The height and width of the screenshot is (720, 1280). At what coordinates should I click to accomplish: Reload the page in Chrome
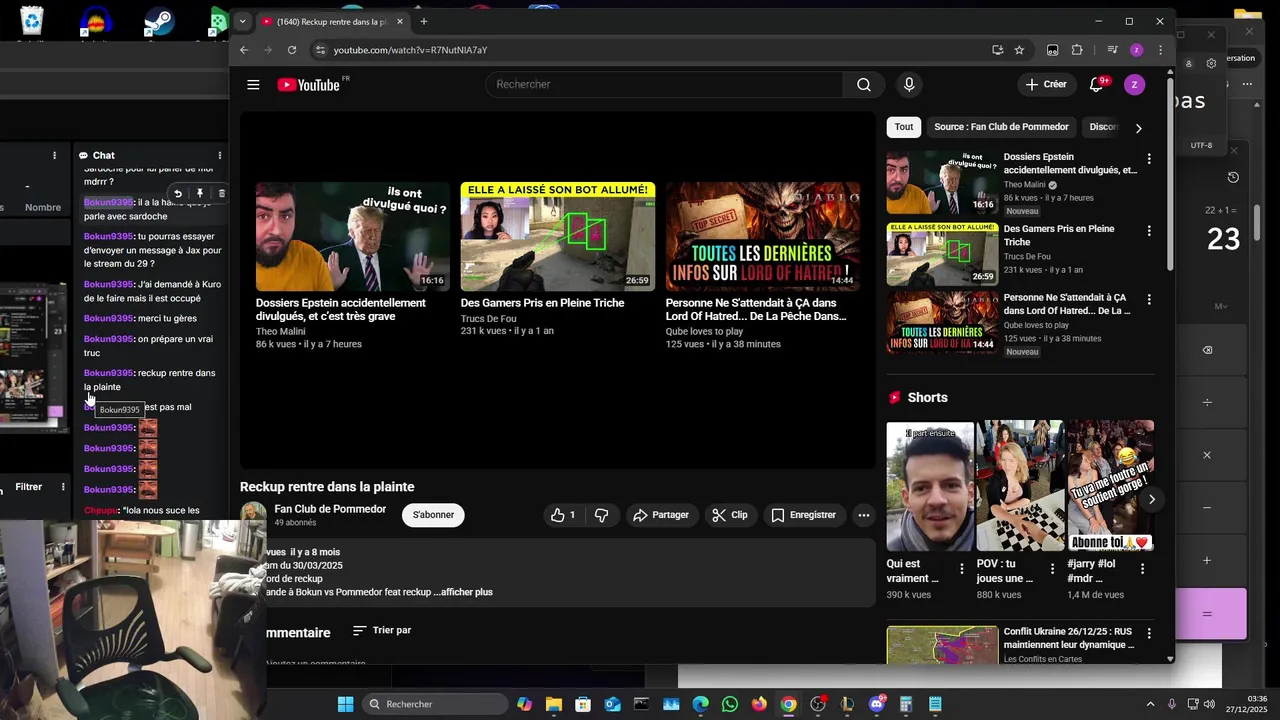(x=292, y=50)
